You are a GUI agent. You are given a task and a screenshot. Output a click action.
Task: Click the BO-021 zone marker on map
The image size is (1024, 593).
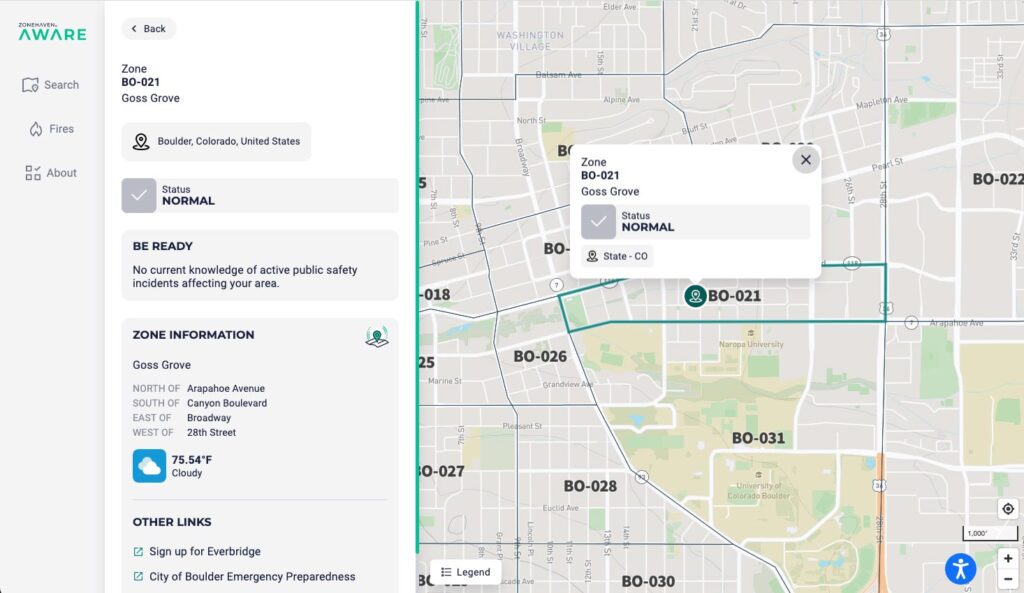coord(696,296)
